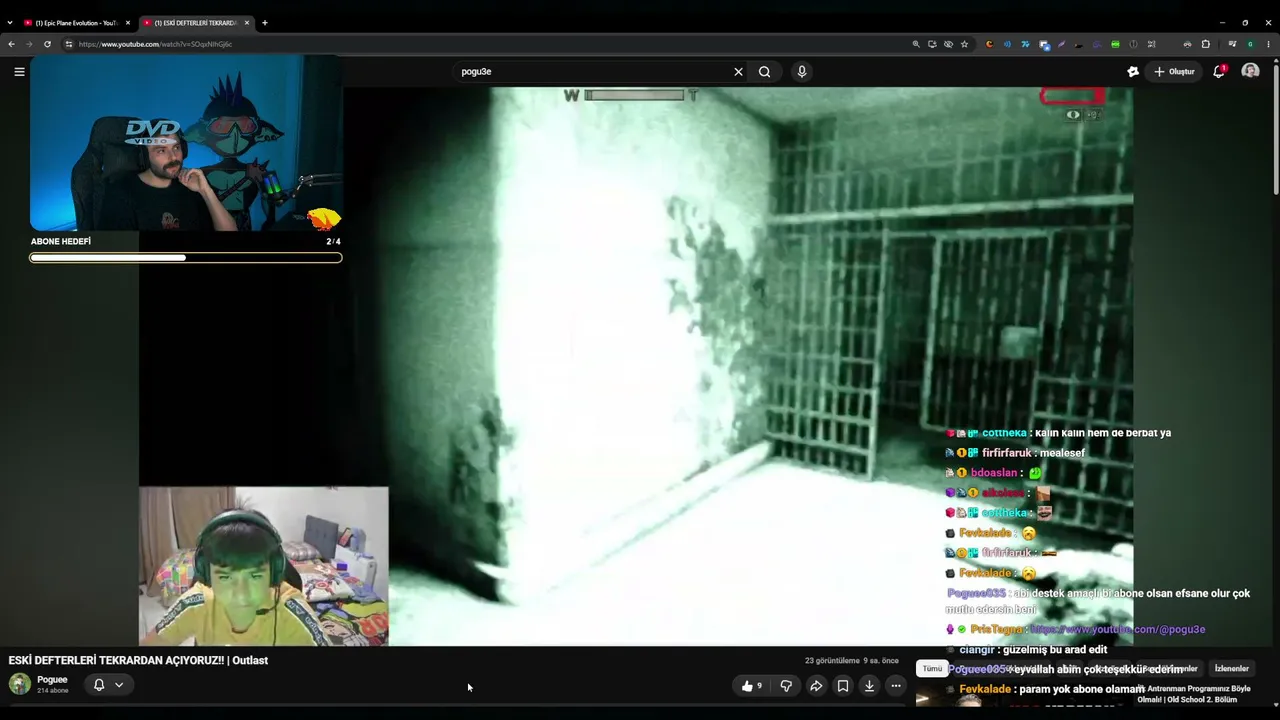
Task: Close the Epic Plane Evolution tab
Action: click(128, 23)
